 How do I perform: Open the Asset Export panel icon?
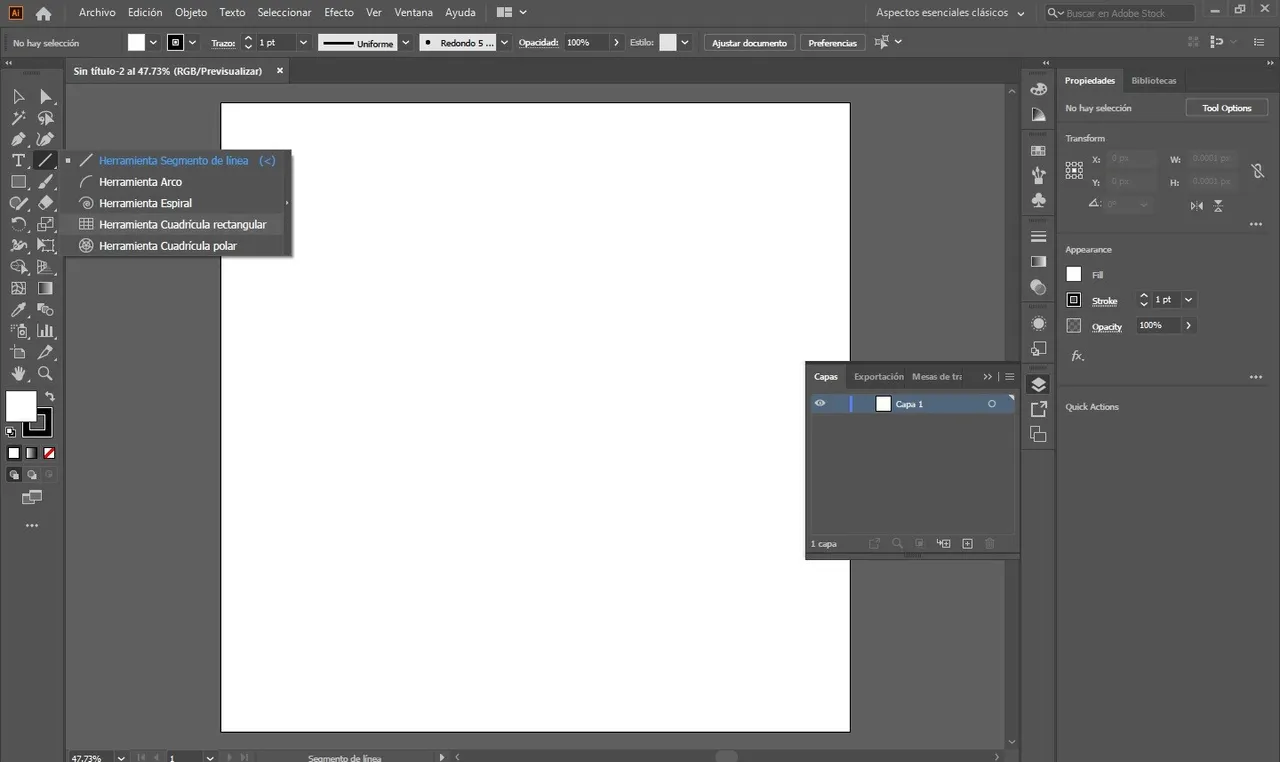click(1038, 409)
